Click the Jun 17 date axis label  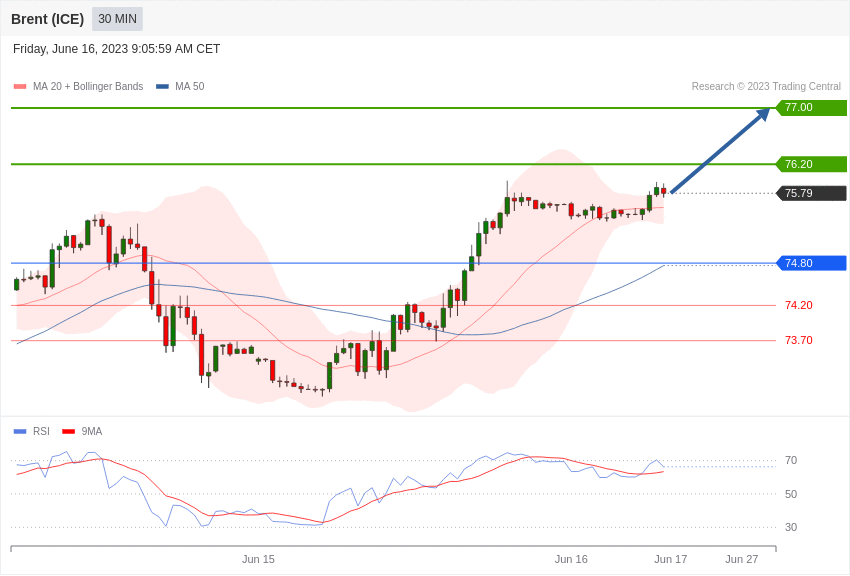pyautogui.click(x=671, y=559)
